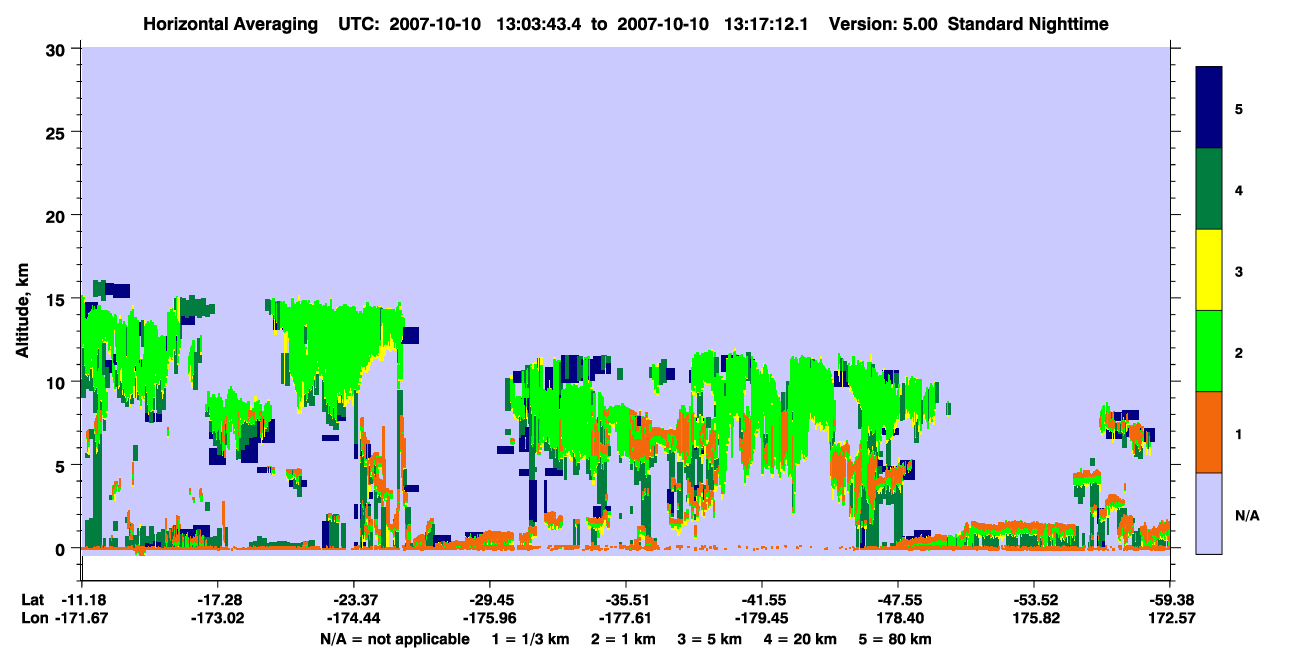This screenshot has width=1300, height=667.
Task: Click the bright green color bar segment 2
Action: [x=1209, y=351]
